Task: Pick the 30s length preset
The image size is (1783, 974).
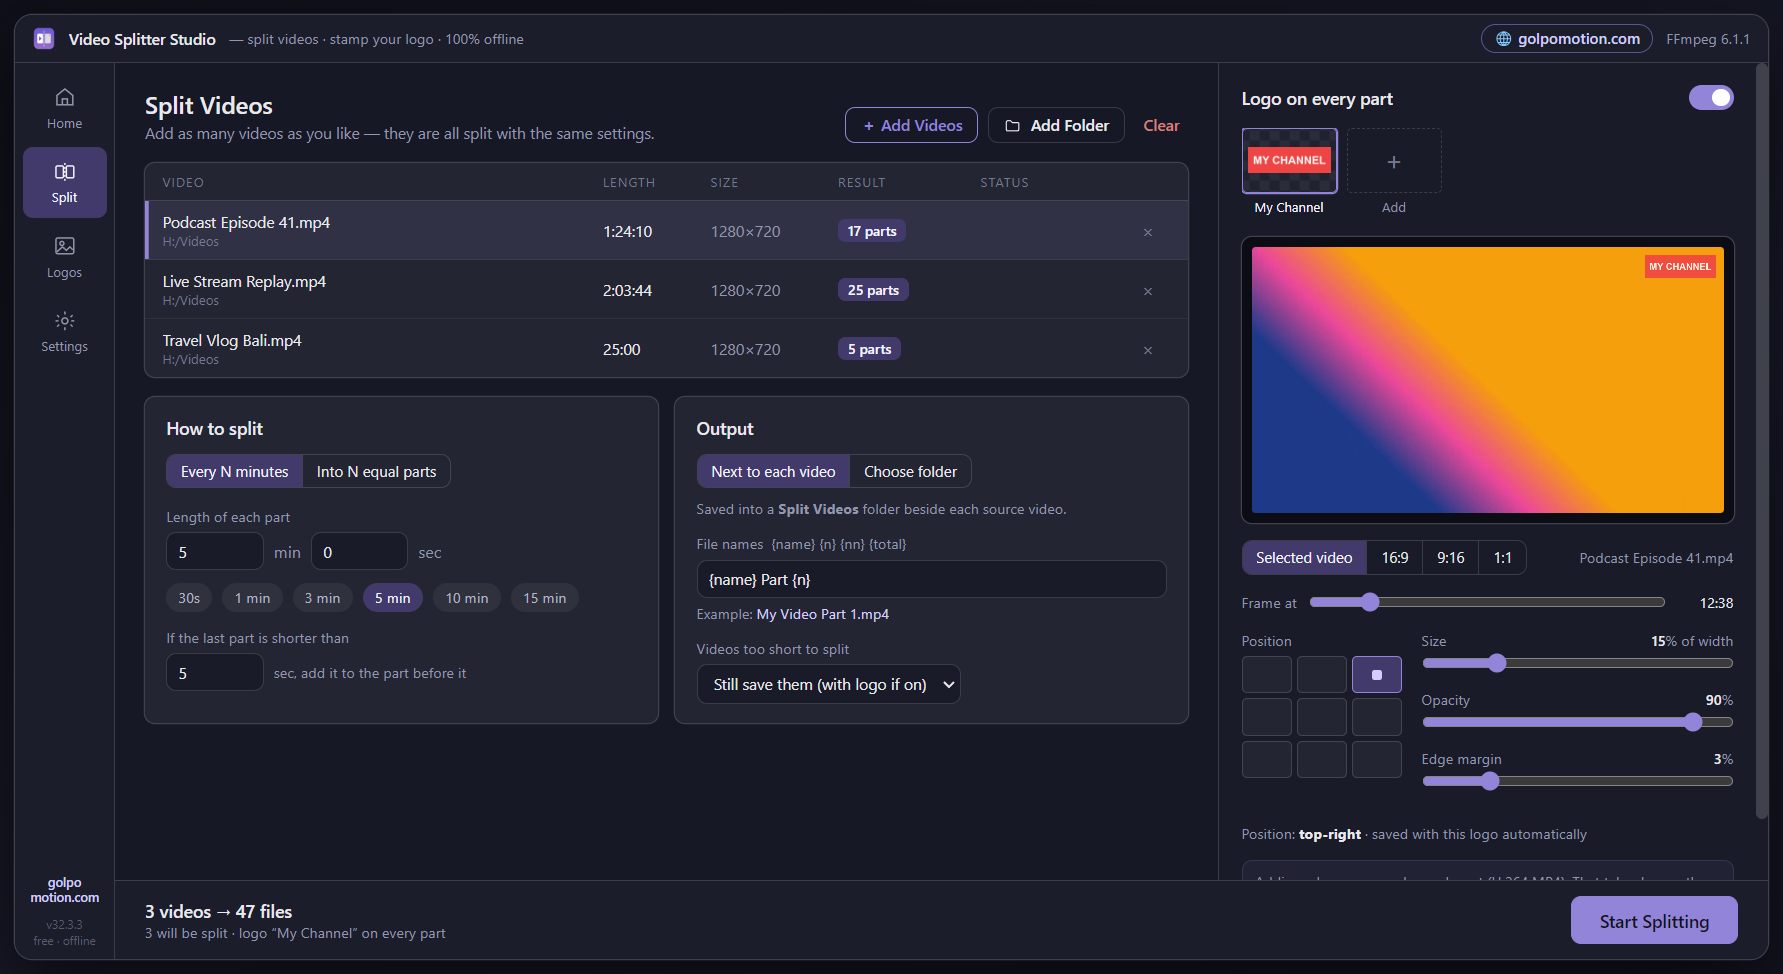Action: pyautogui.click(x=189, y=598)
